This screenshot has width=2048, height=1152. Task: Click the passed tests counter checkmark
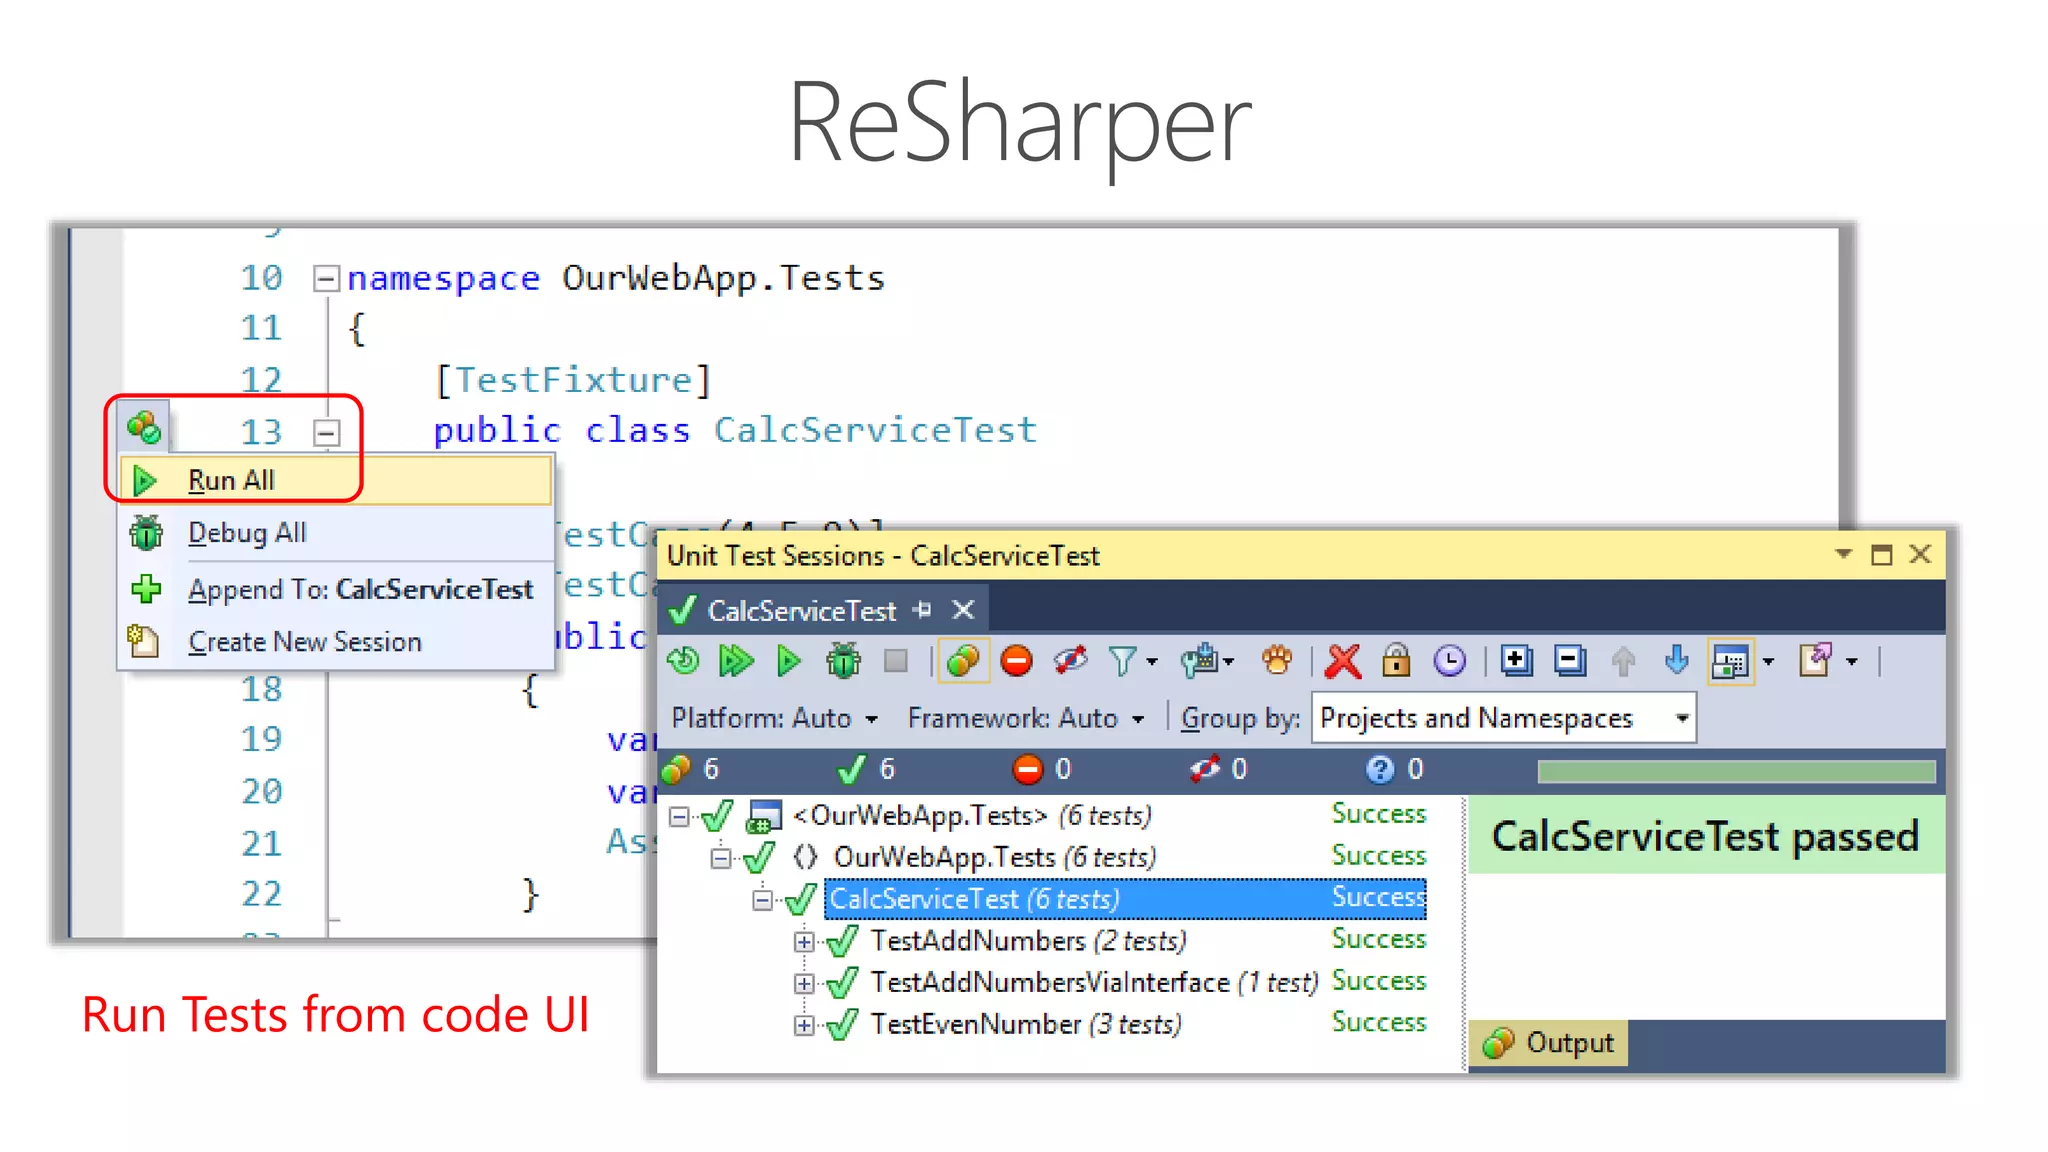[x=866, y=769]
